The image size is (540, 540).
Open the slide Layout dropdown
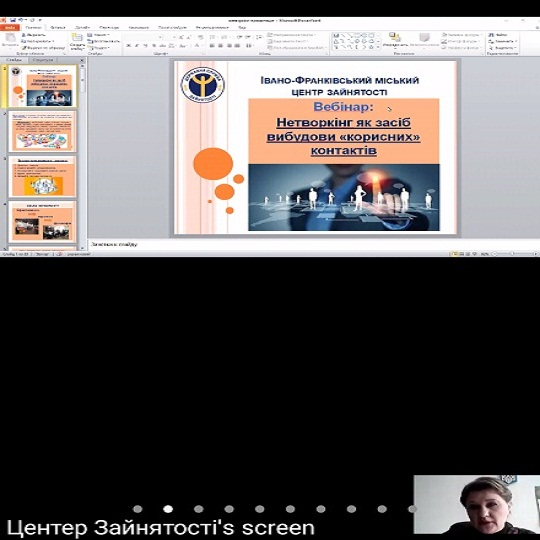point(98,35)
